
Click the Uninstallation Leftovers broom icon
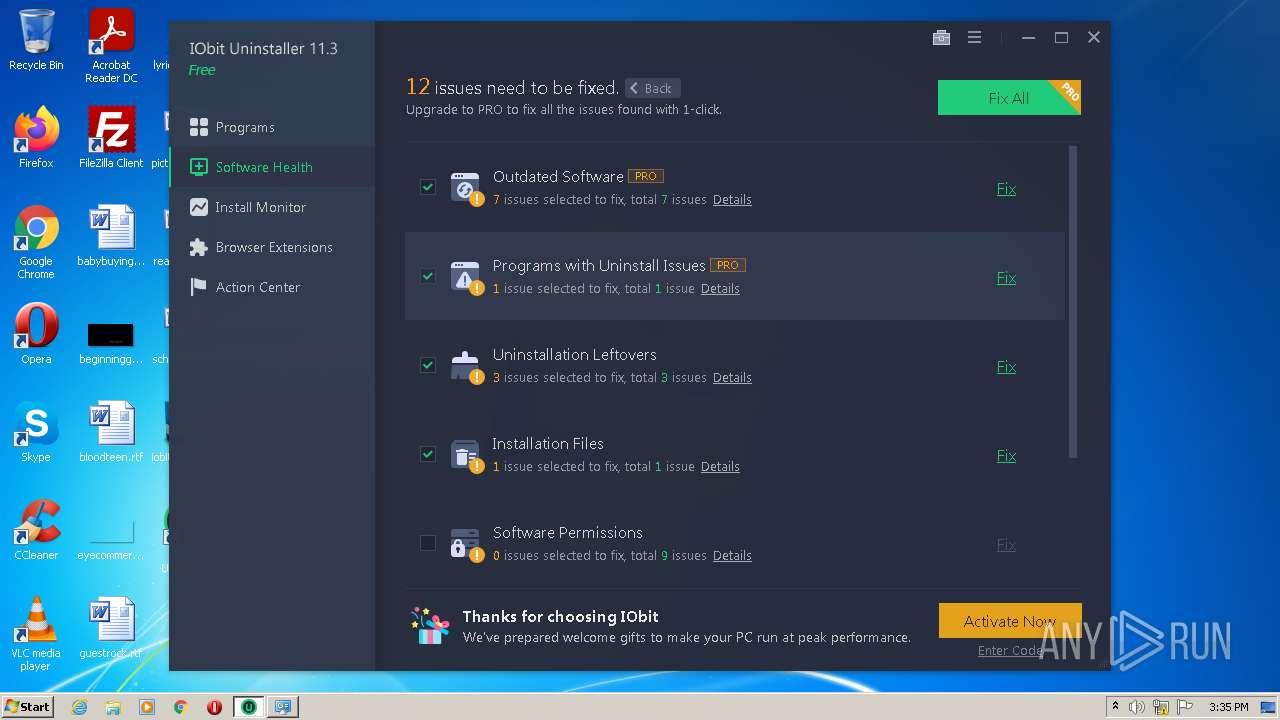tap(466, 366)
